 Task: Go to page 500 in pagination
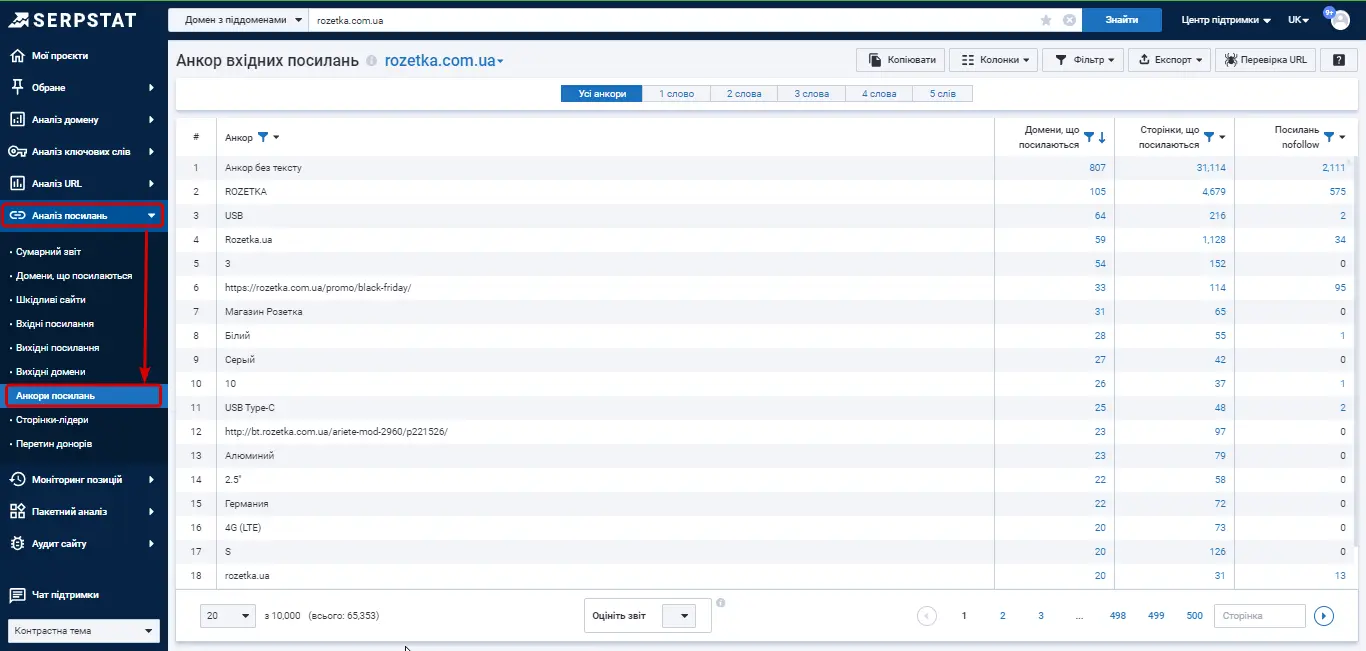point(1194,616)
